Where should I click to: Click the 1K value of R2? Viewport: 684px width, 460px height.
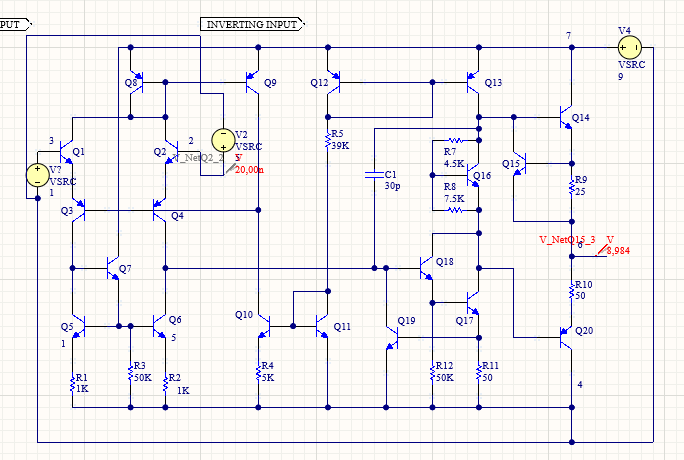tap(183, 390)
